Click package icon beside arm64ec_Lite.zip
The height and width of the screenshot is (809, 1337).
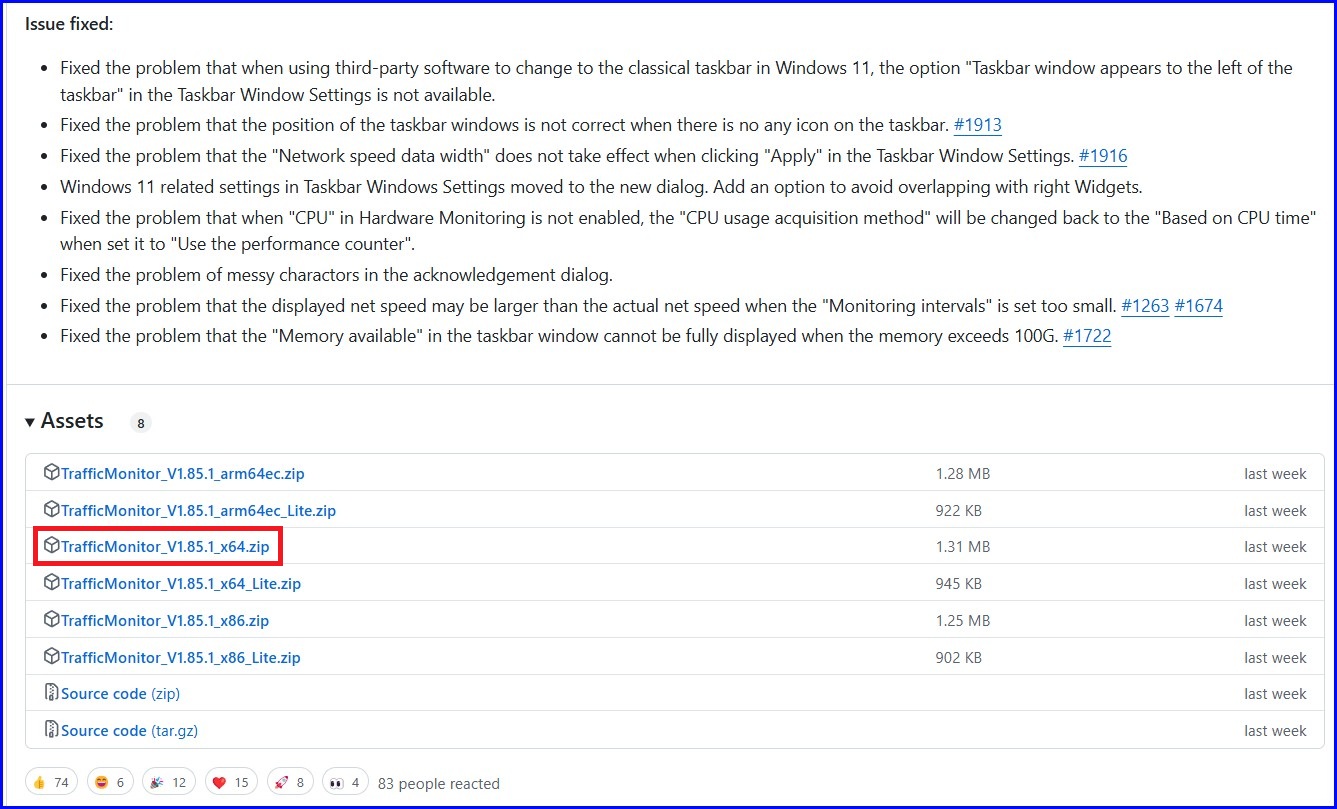(51, 509)
